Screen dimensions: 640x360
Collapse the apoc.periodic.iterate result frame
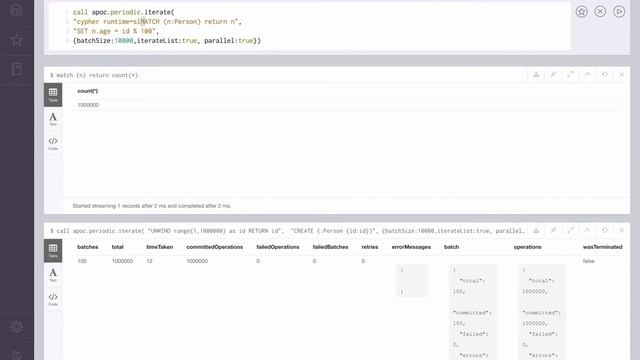click(x=587, y=230)
